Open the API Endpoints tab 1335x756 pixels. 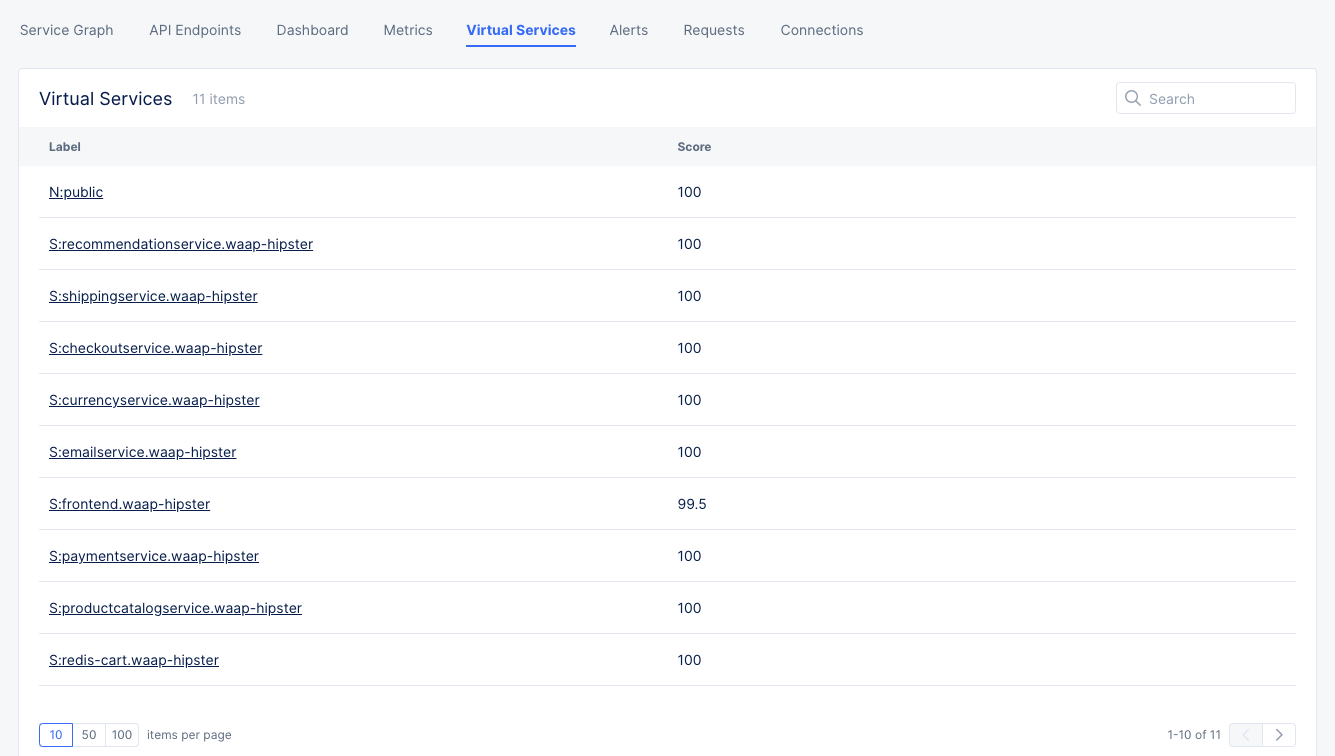[194, 30]
